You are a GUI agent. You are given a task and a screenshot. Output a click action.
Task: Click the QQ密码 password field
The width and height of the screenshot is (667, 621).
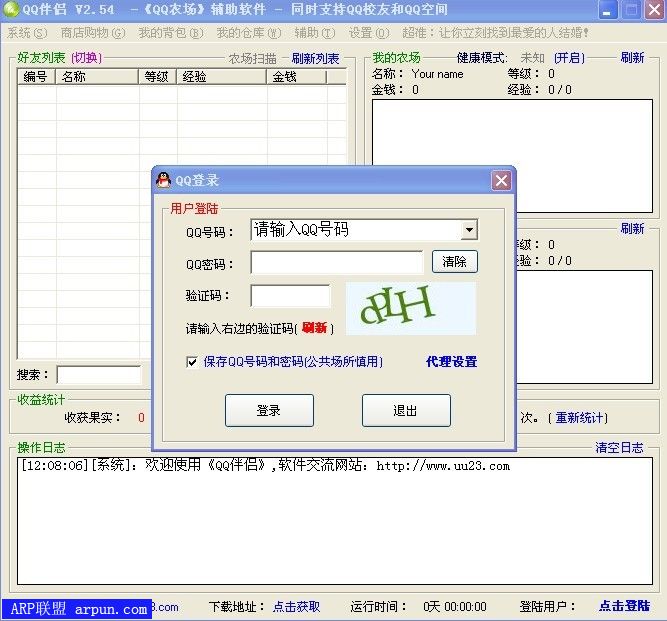[x=337, y=262]
